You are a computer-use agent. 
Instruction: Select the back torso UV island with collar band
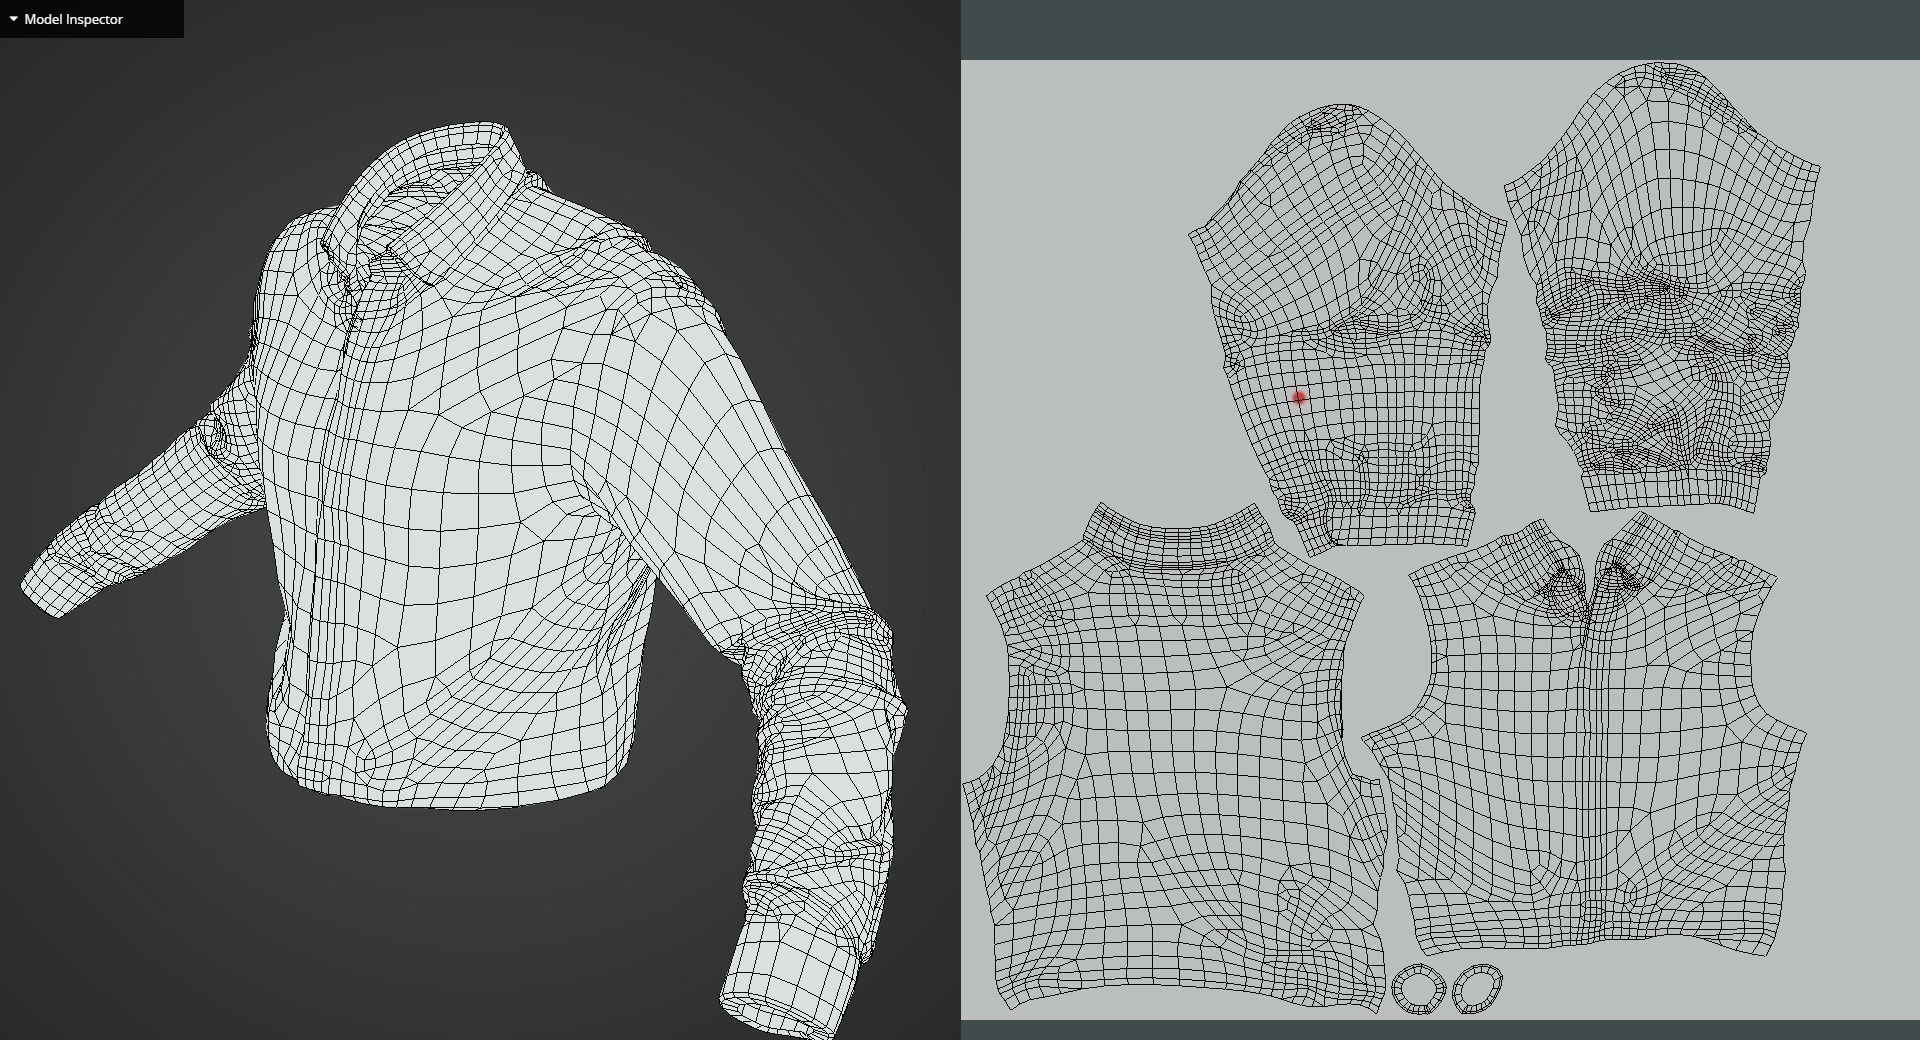(1175, 760)
